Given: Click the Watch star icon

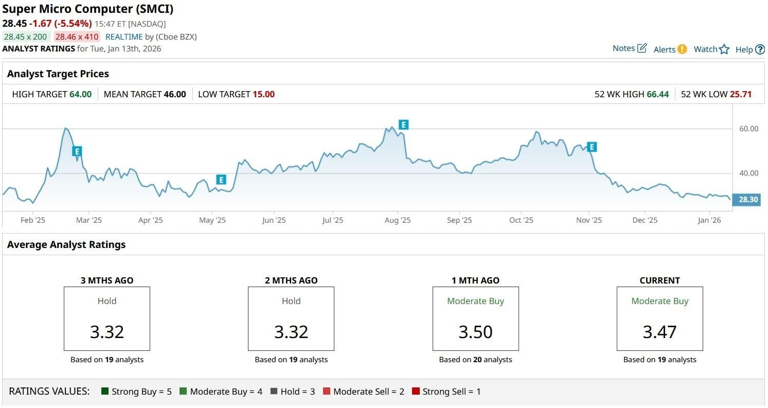Looking at the screenshot, I should pos(724,49).
